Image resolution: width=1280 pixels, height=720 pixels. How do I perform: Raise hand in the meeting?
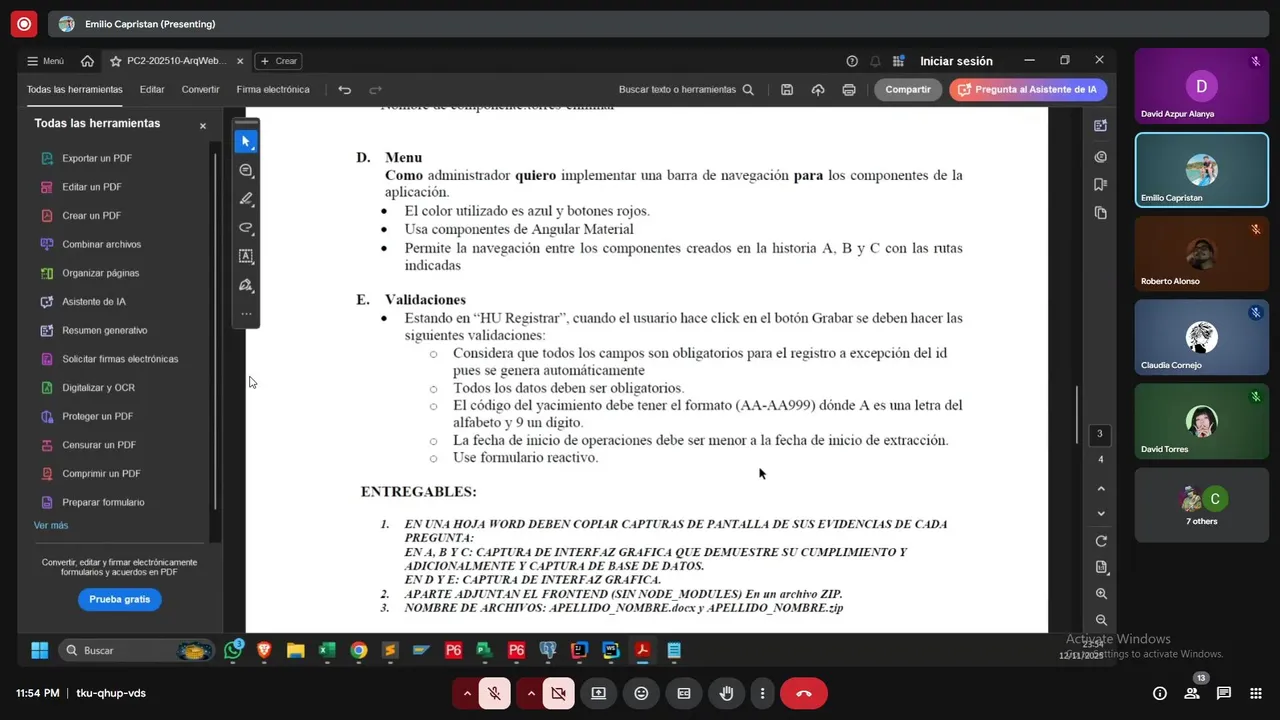coord(727,693)
